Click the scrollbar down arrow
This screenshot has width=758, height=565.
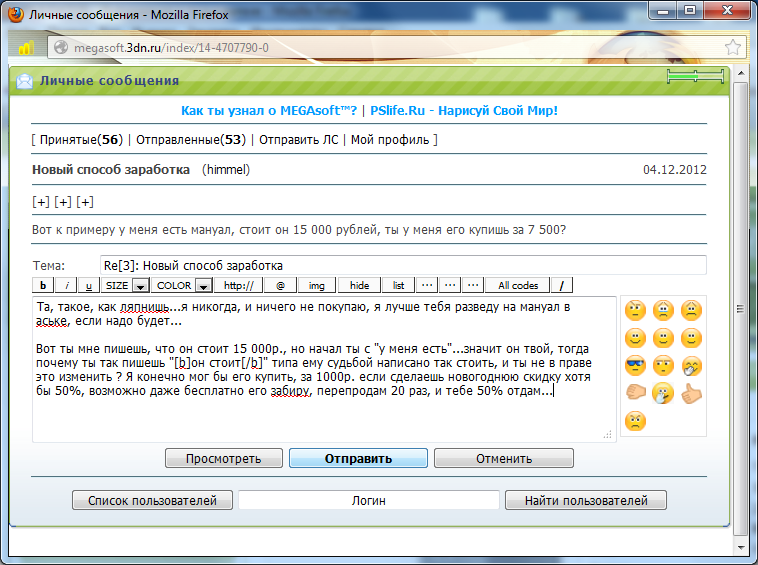(x=741, y=548)
